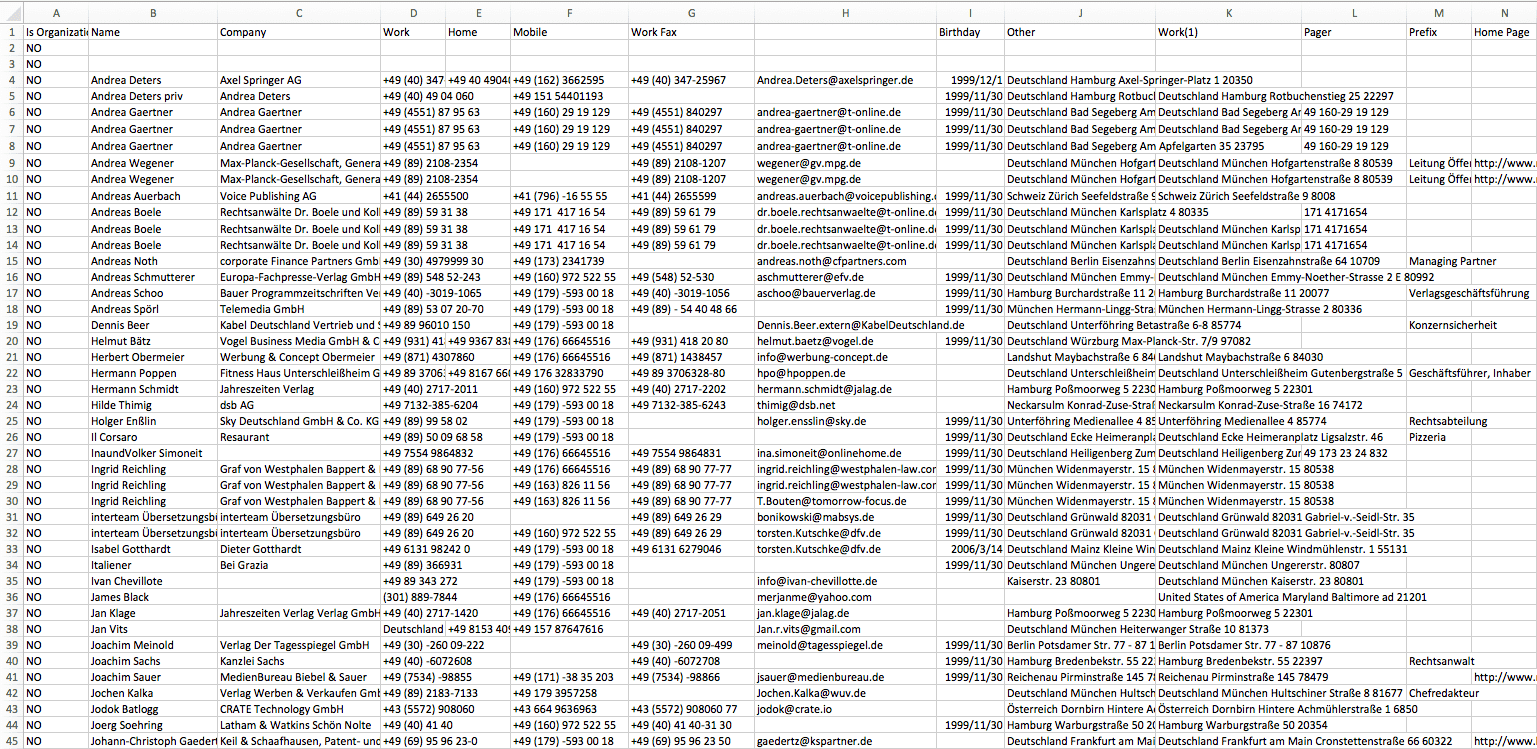Select birthday cell '2006/3/14'
Viewport: 1537px width, 749px height.
(970, 549)
